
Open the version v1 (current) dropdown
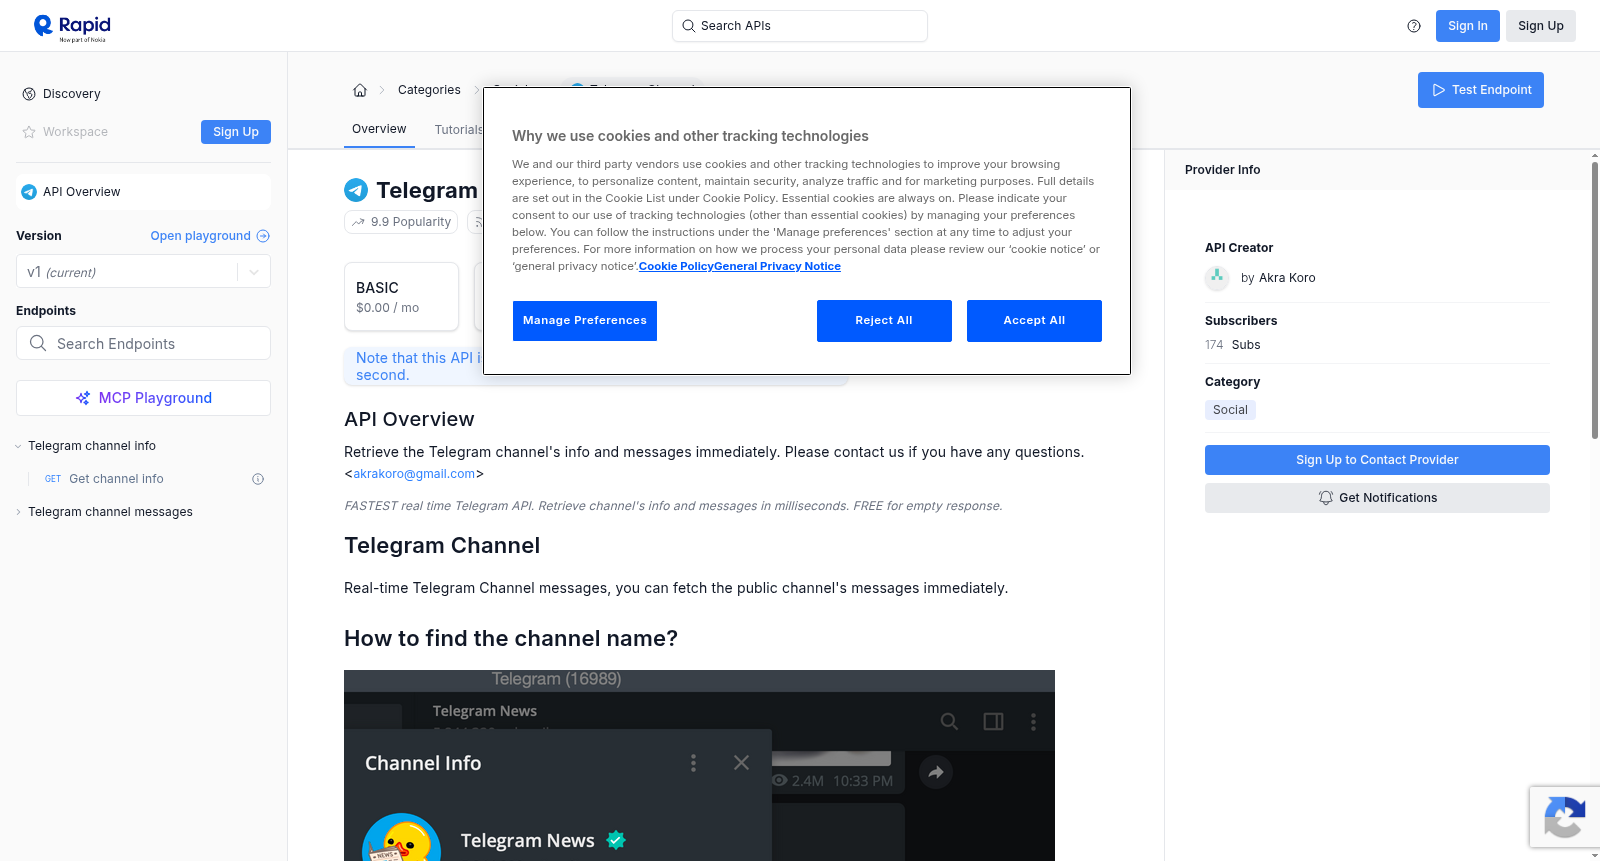143,272
